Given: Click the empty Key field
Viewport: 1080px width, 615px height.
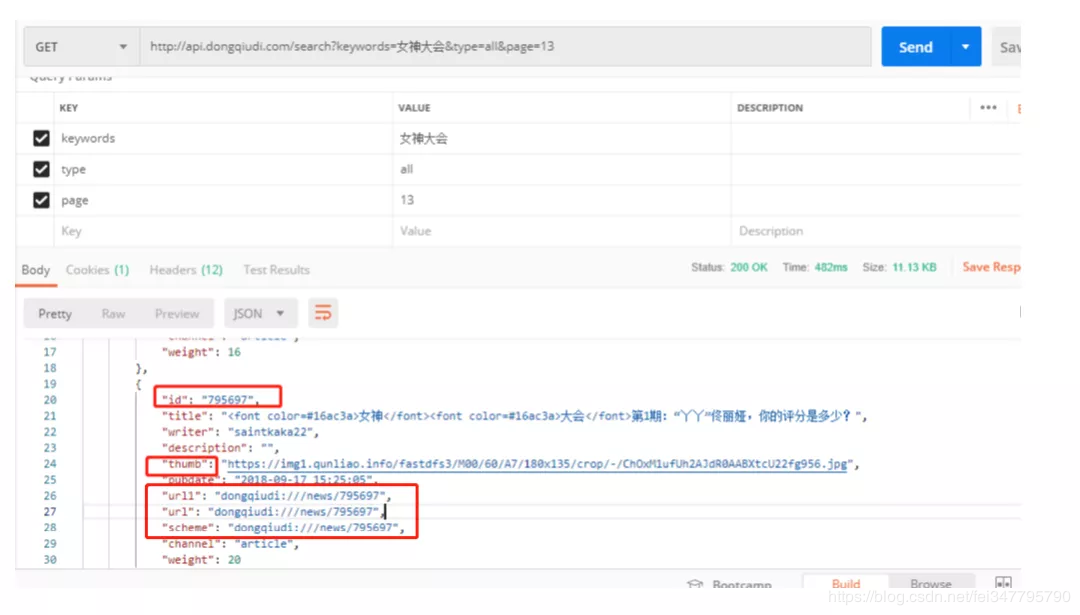Looking at the screenshot, I should (223, 231).
